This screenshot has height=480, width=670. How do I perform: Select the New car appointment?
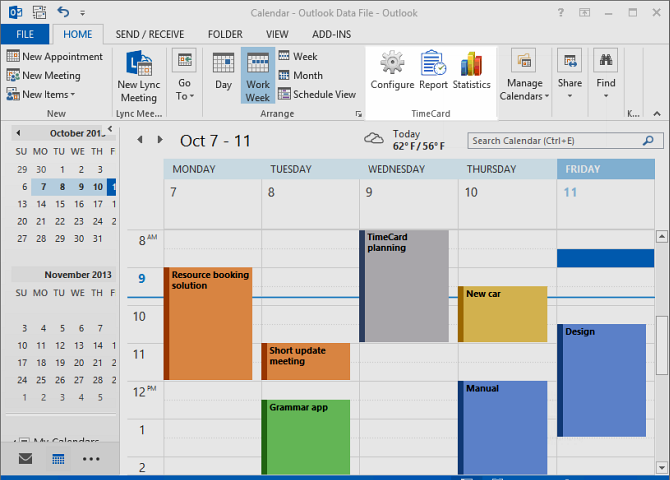click(502, 314)
